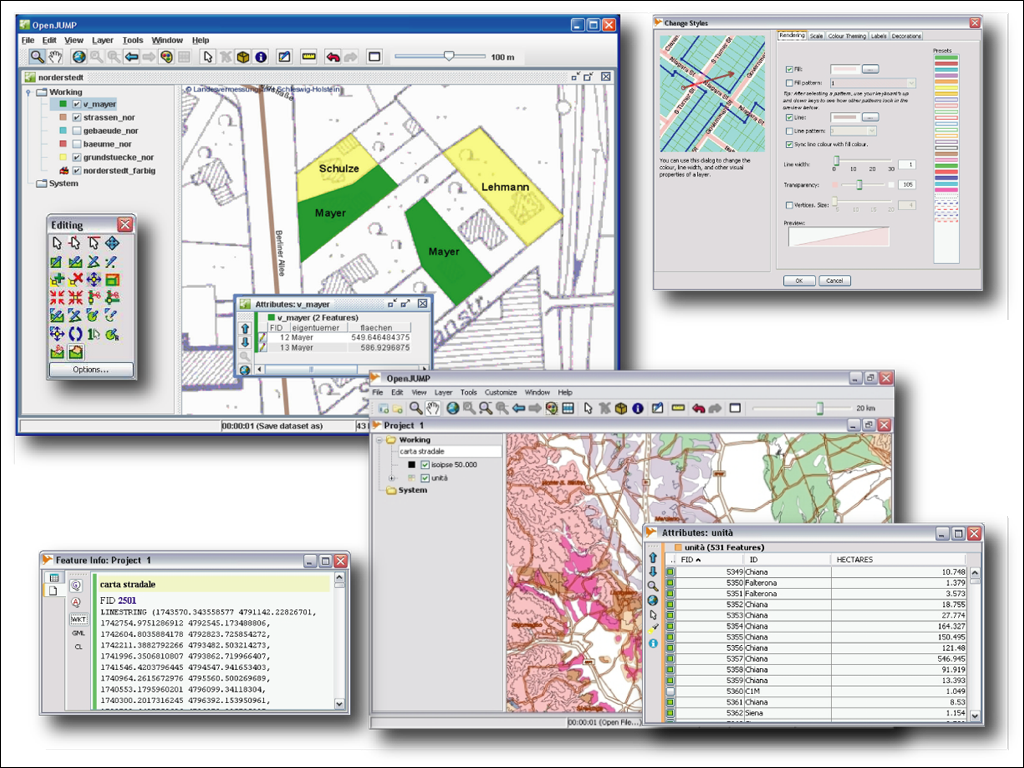Open Customize menu in Project 1 OpenJUMP window
1024x768 pixels.
pos(501,392)
